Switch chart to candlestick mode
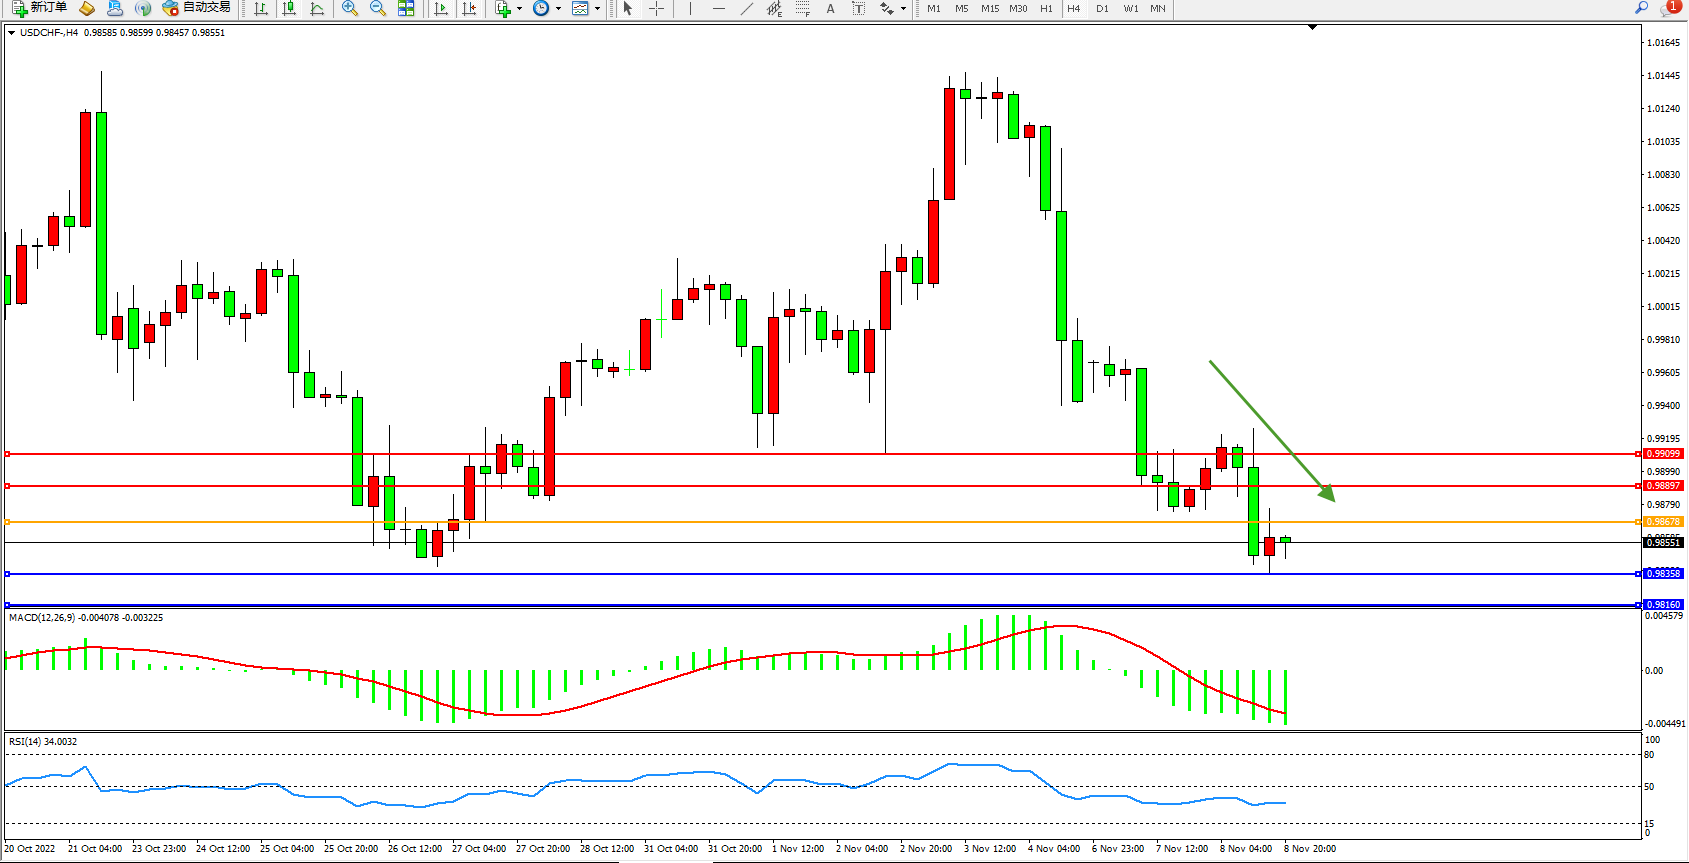The height and width of the screenshot is (863, 1689). click(289, 8)
